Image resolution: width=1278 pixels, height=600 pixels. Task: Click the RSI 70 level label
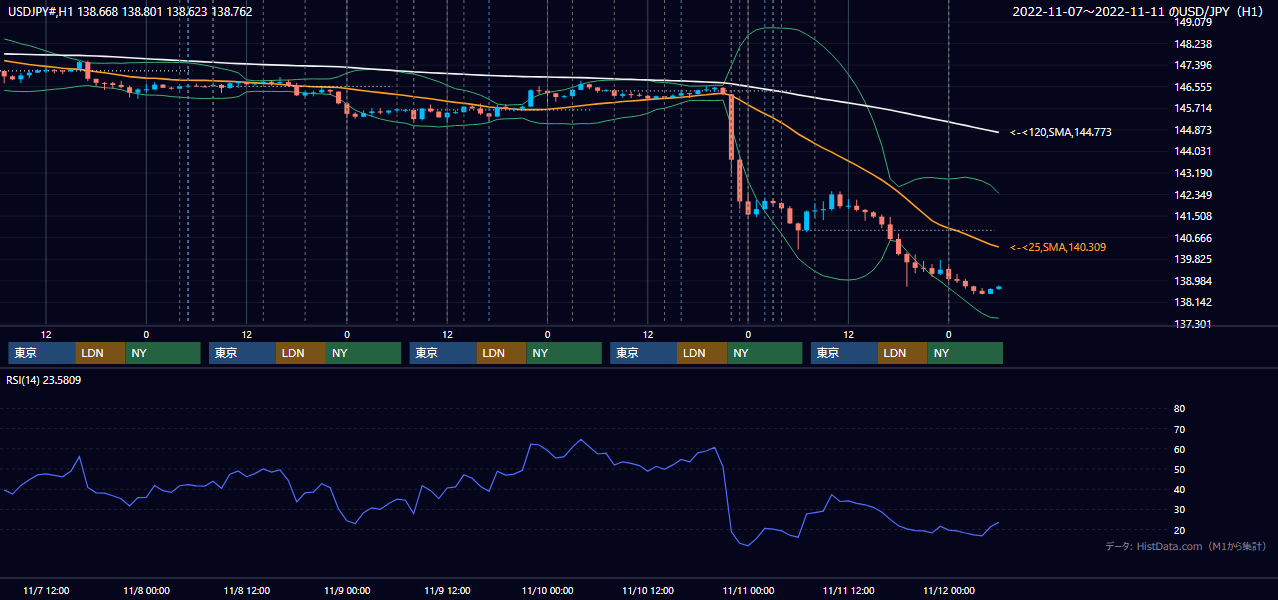click(1179, 429)
